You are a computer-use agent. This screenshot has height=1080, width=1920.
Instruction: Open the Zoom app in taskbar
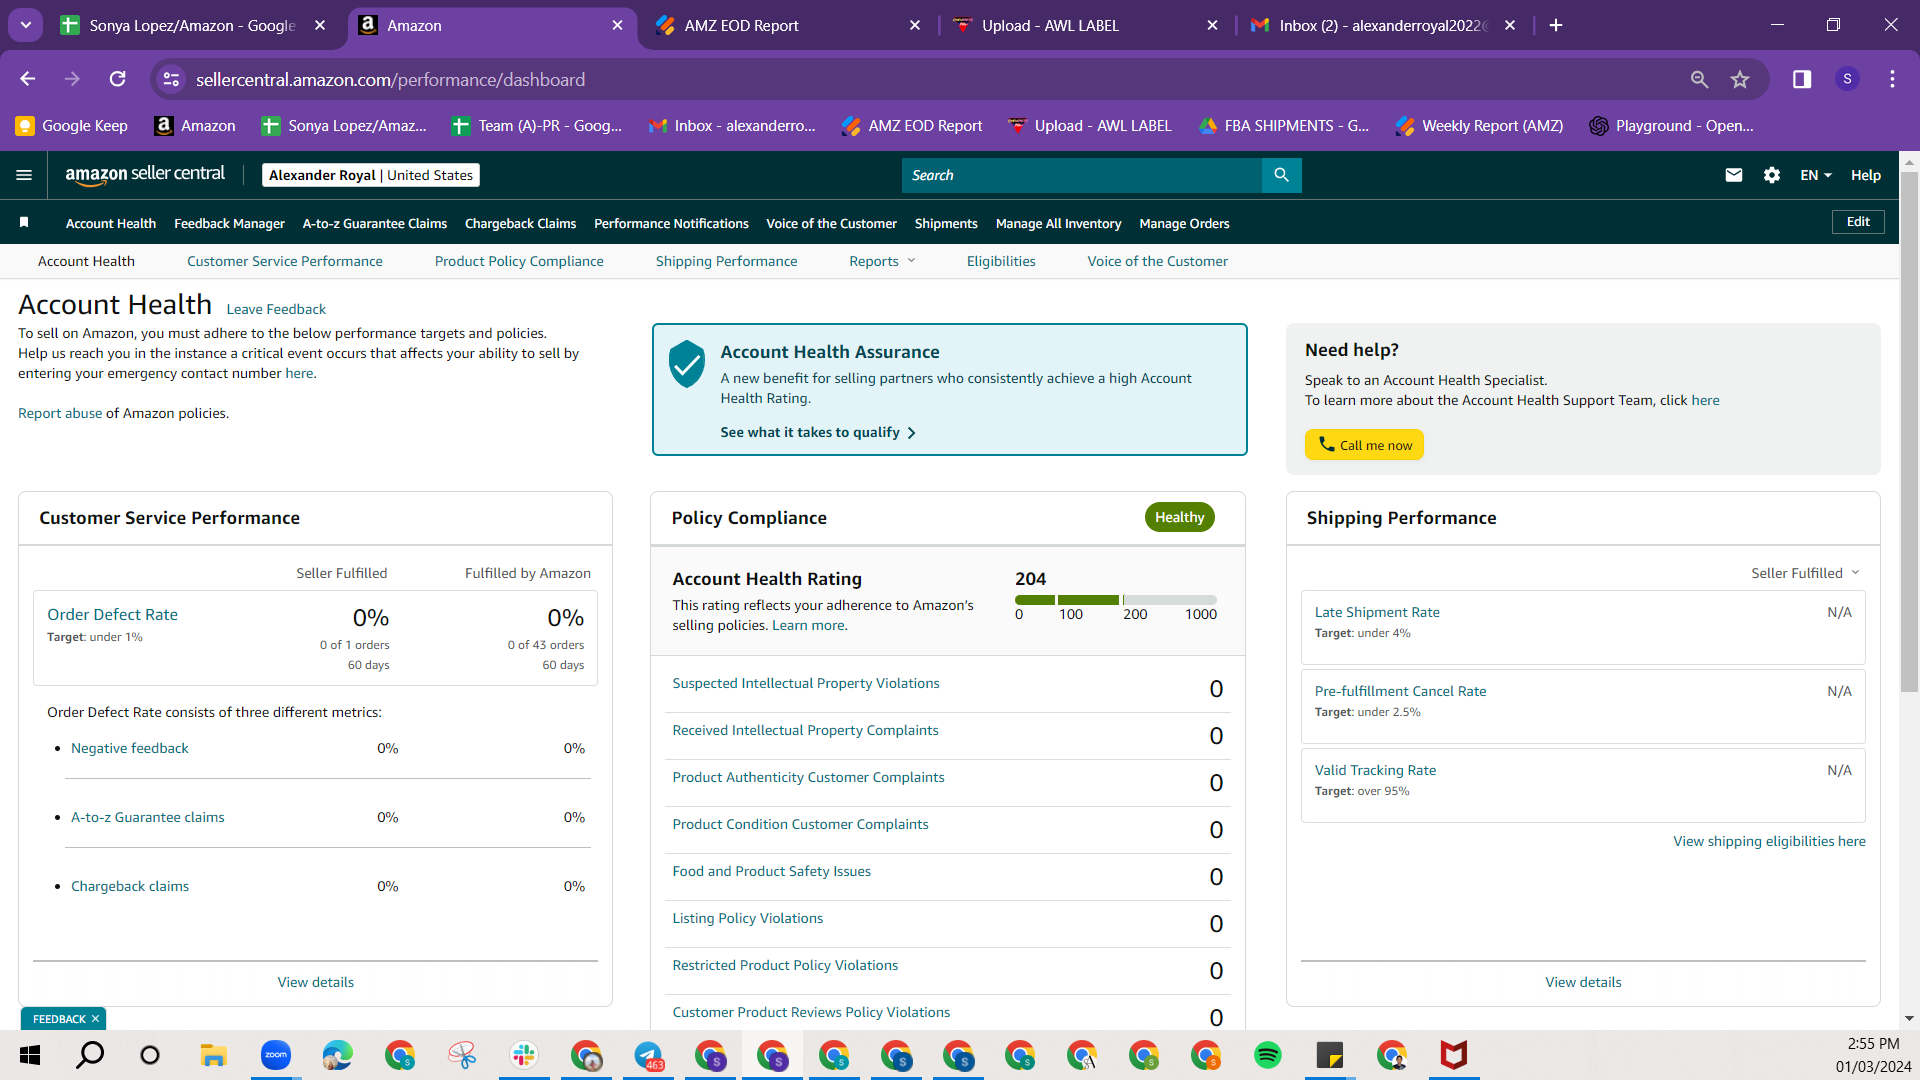point(275,1055)
